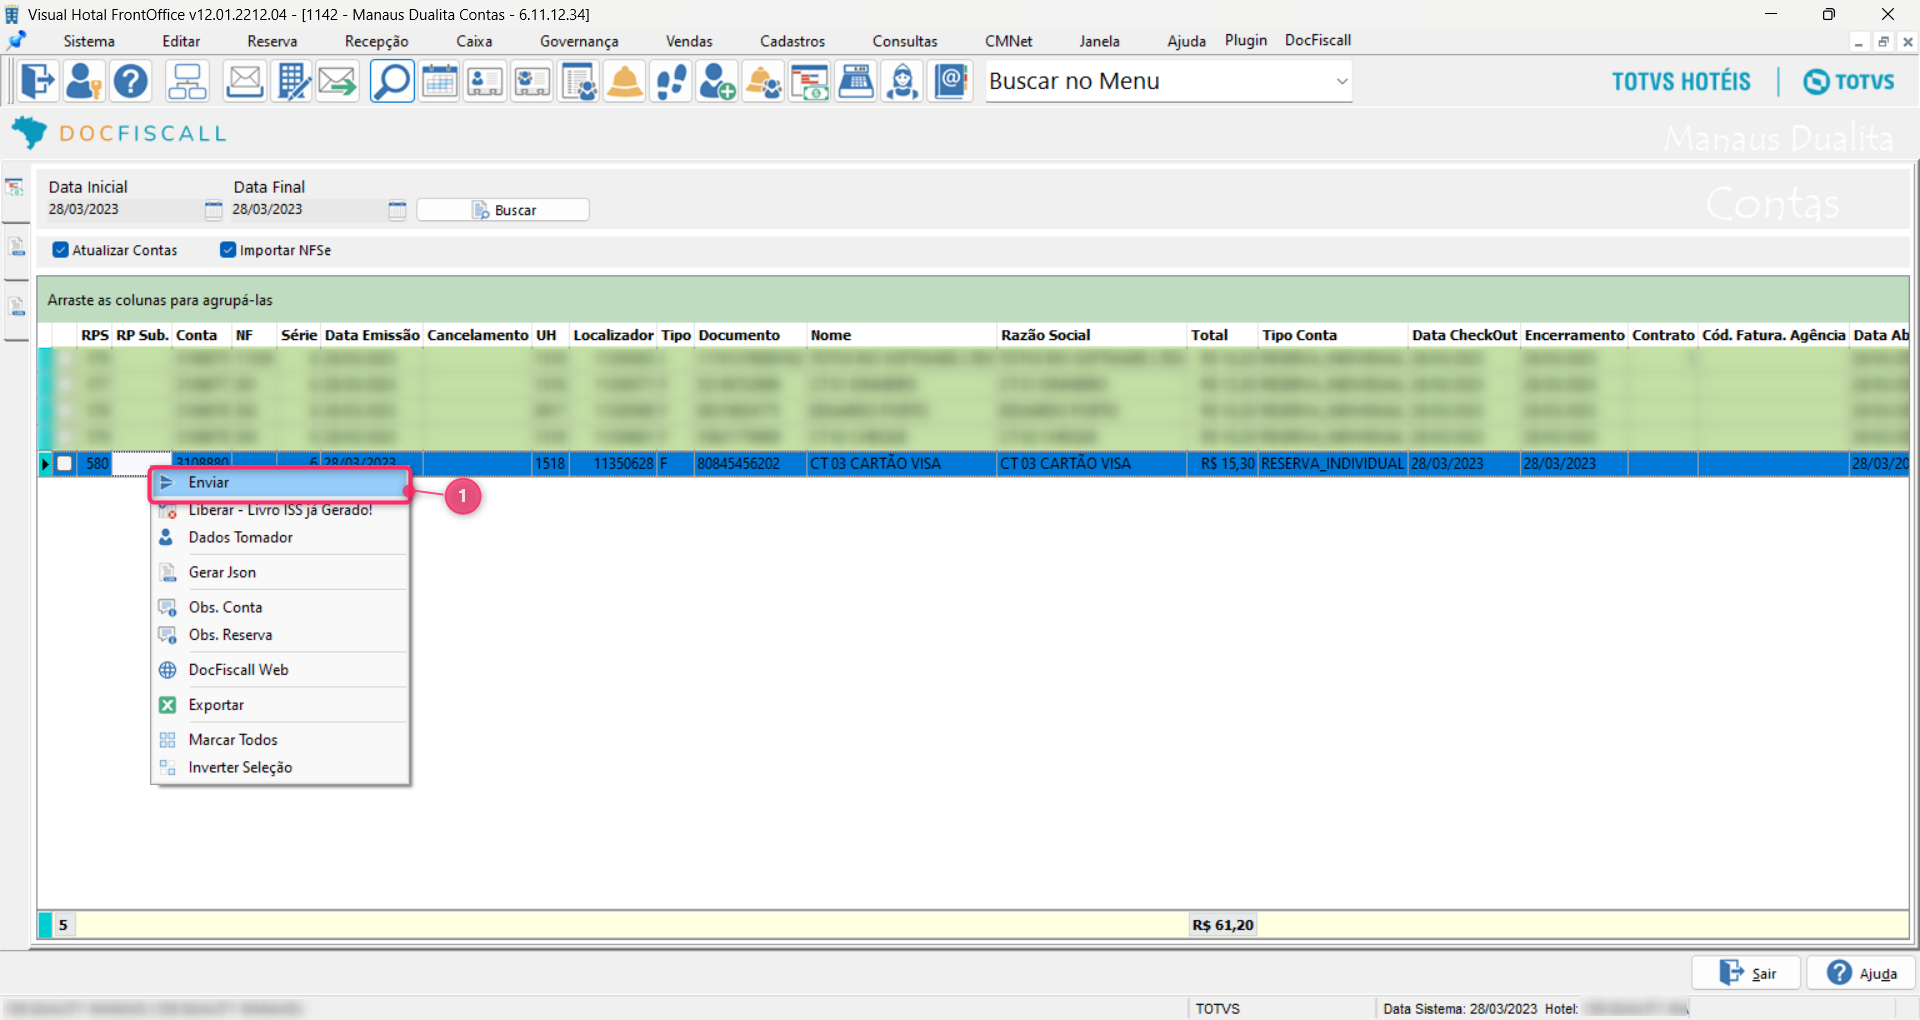Open the calendar grid toolbar icon
This screenshot has width=1920, height=1020.
coord(439,81)
